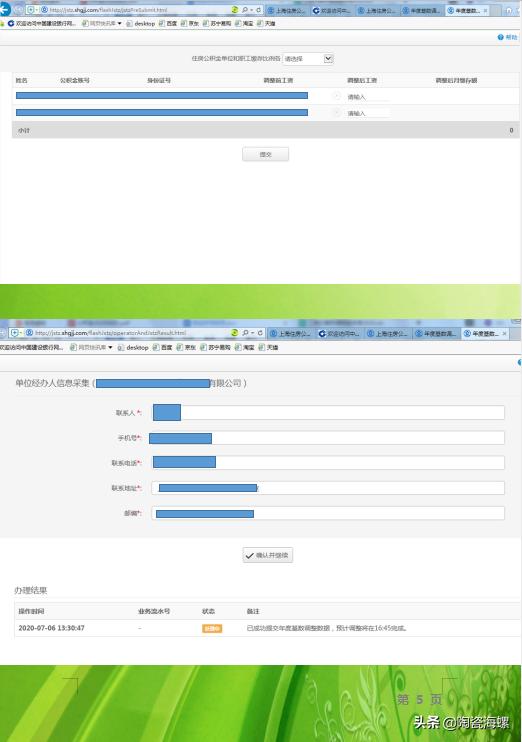Open 百度 favorite in salary-table browser
The image size is (522, 742).
[168, 23]
